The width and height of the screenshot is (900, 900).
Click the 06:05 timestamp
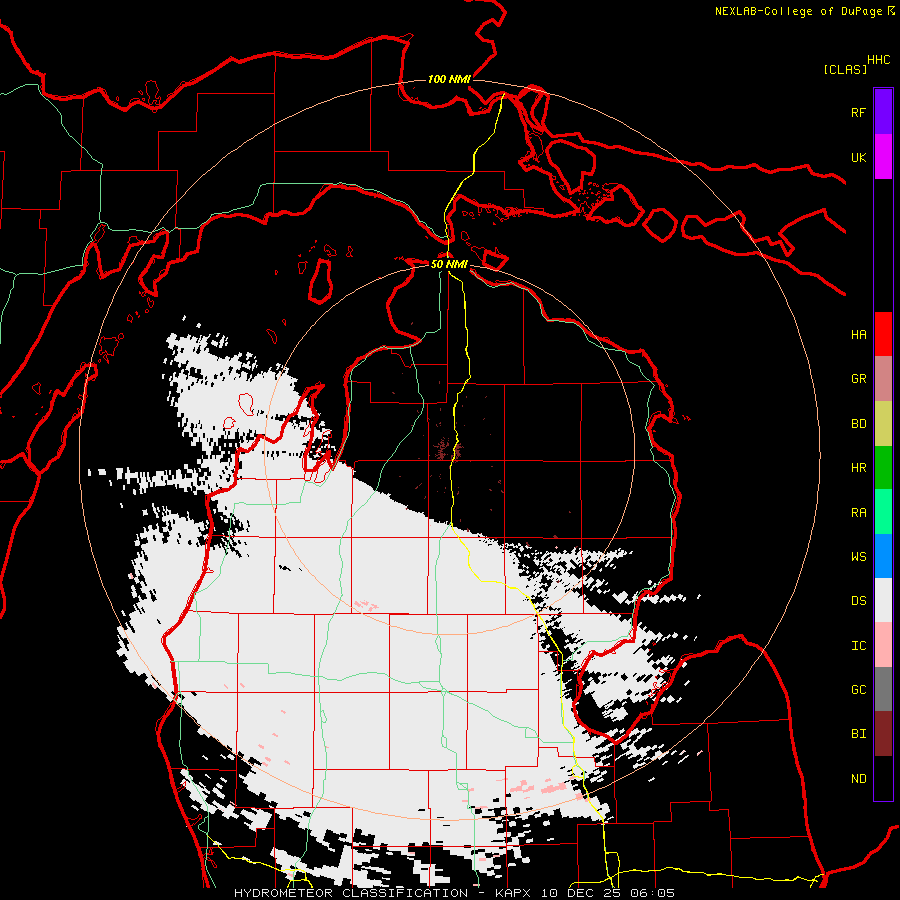[x=652, y=893]
